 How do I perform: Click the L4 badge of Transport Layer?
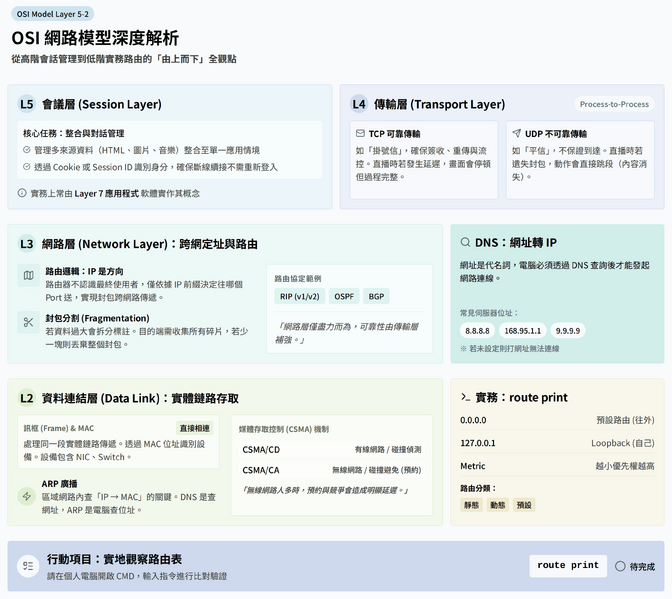coord(359,104)
